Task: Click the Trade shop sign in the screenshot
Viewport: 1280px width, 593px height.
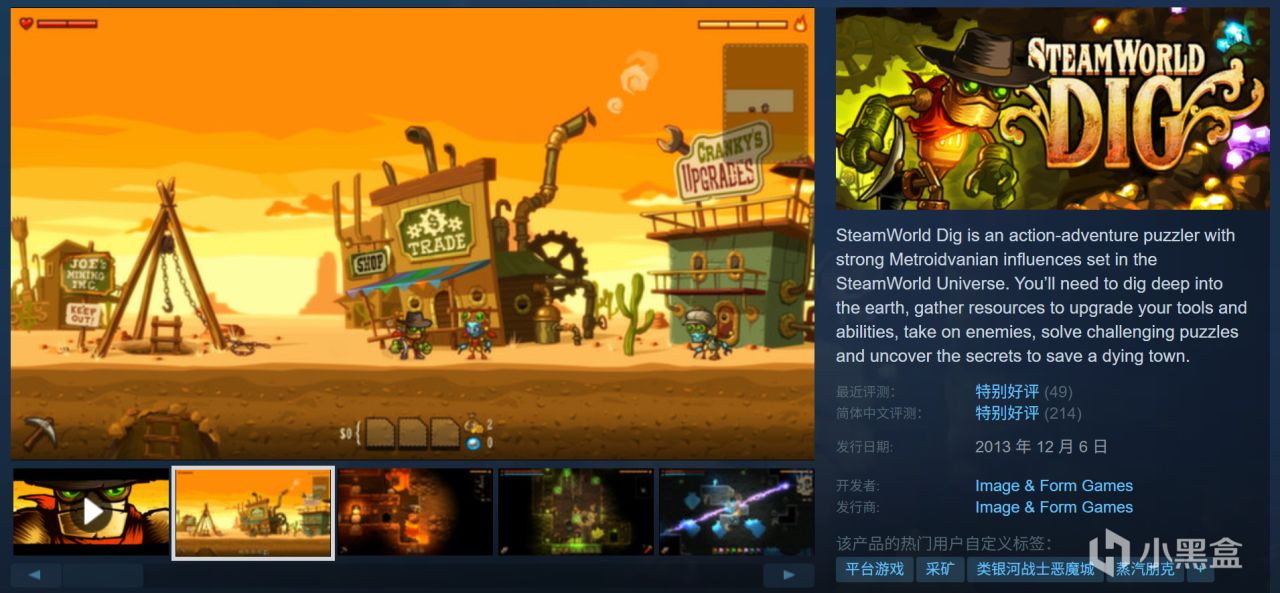Action: point(436,230)
